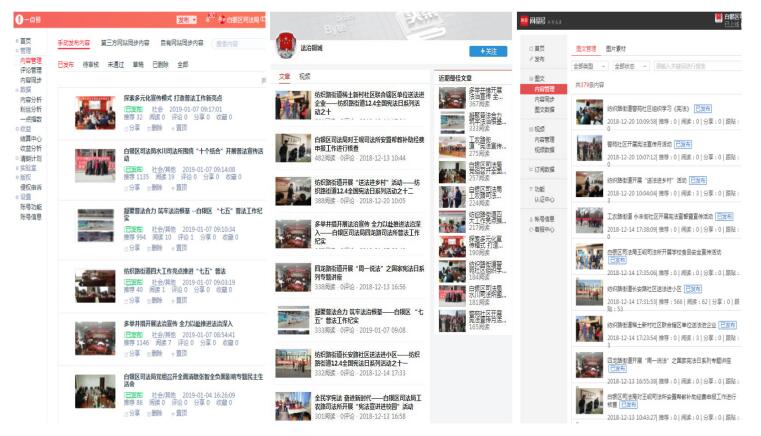Collapse the 收益 group in left sidebar
The image size is (761, 436).
point(25,129)
